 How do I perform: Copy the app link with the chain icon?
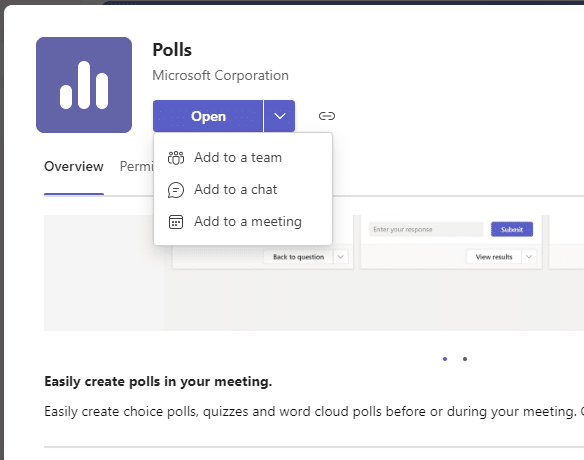tap(327, 116)
